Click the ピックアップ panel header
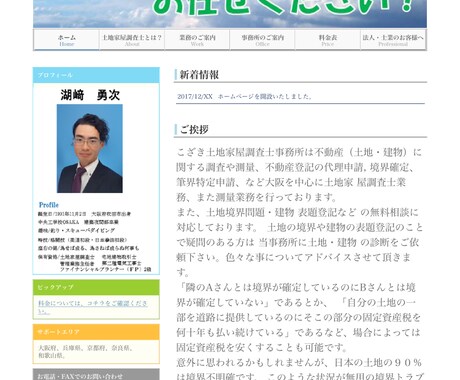The height and width of the screenshot is (380, 460). (96, 287)
